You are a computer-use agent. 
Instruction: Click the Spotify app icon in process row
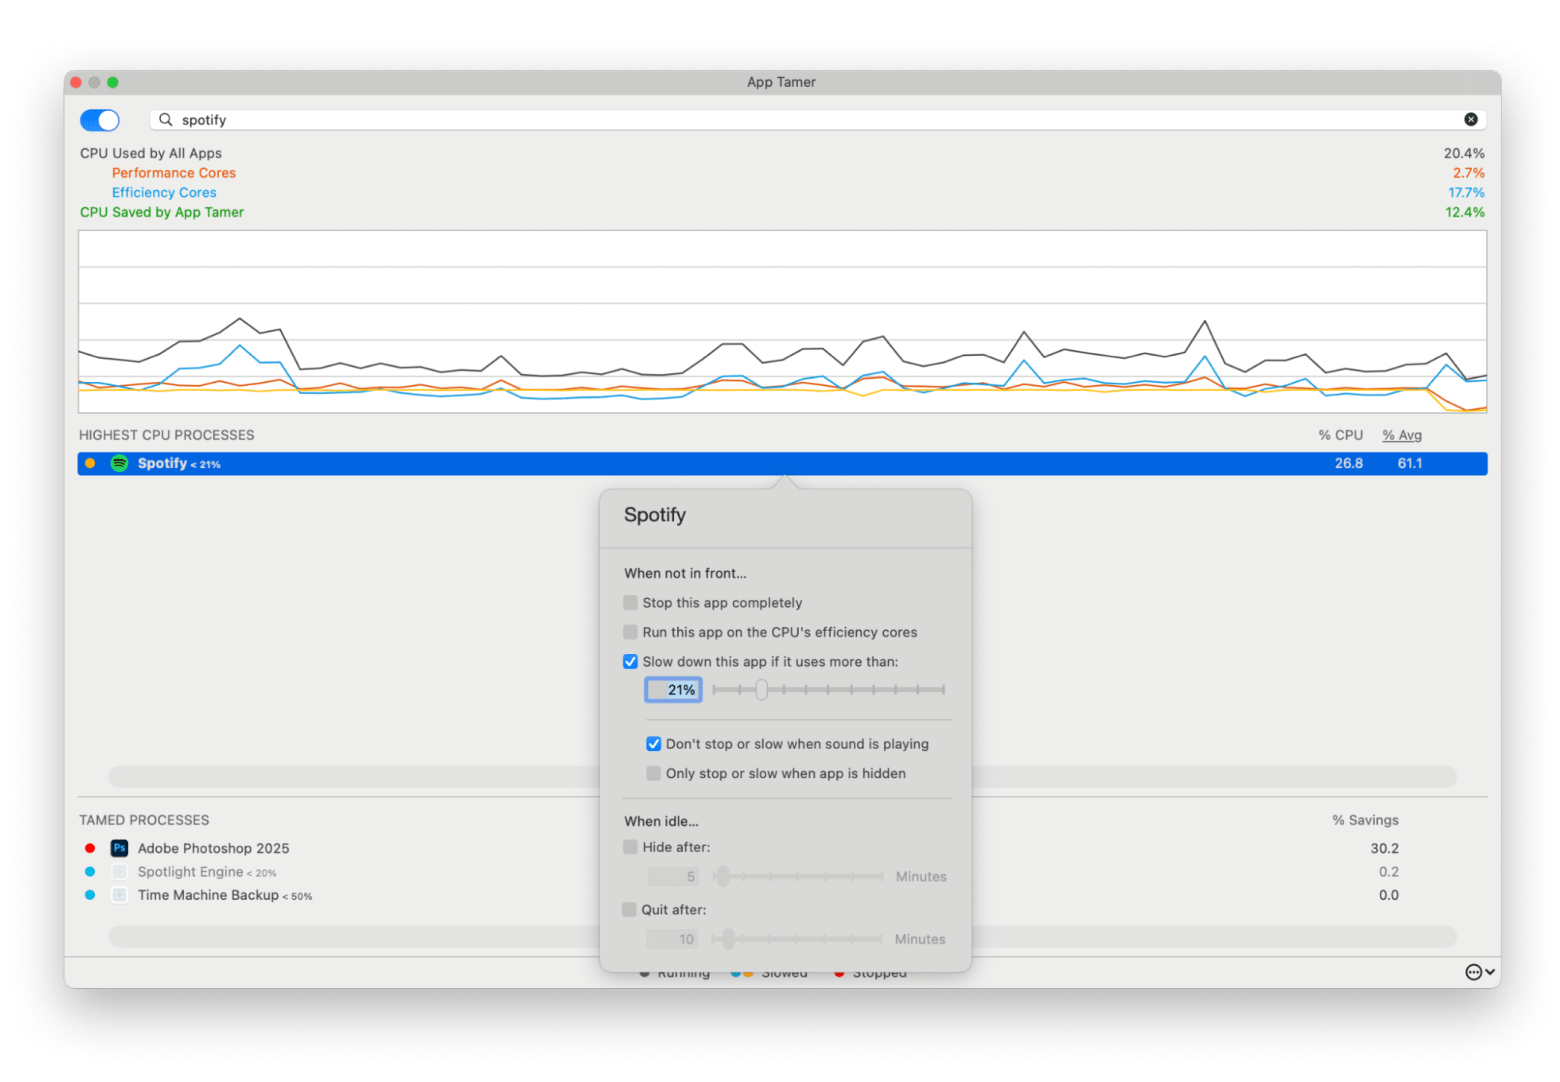coord(119,463)
